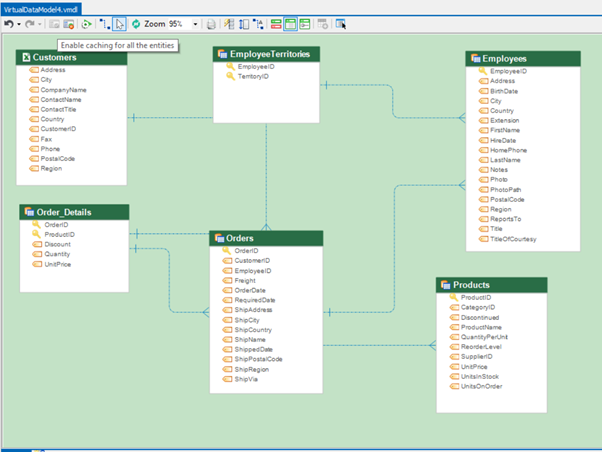Screen dimensions: 602x452
Task: Click the Order_Details entity table icon
Action: pos(29,212)
